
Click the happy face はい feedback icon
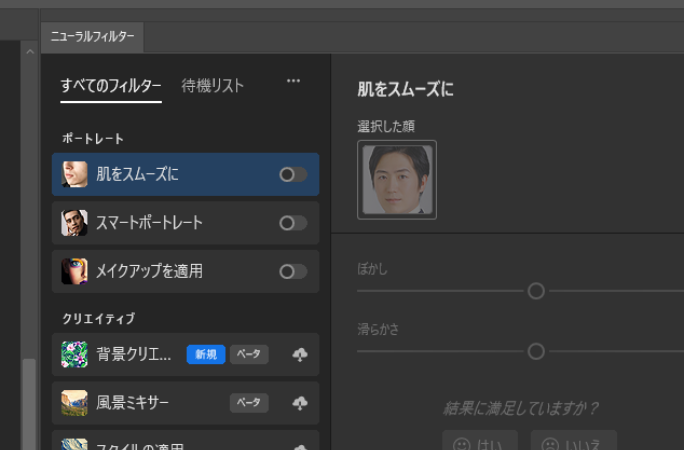(462, 442)
